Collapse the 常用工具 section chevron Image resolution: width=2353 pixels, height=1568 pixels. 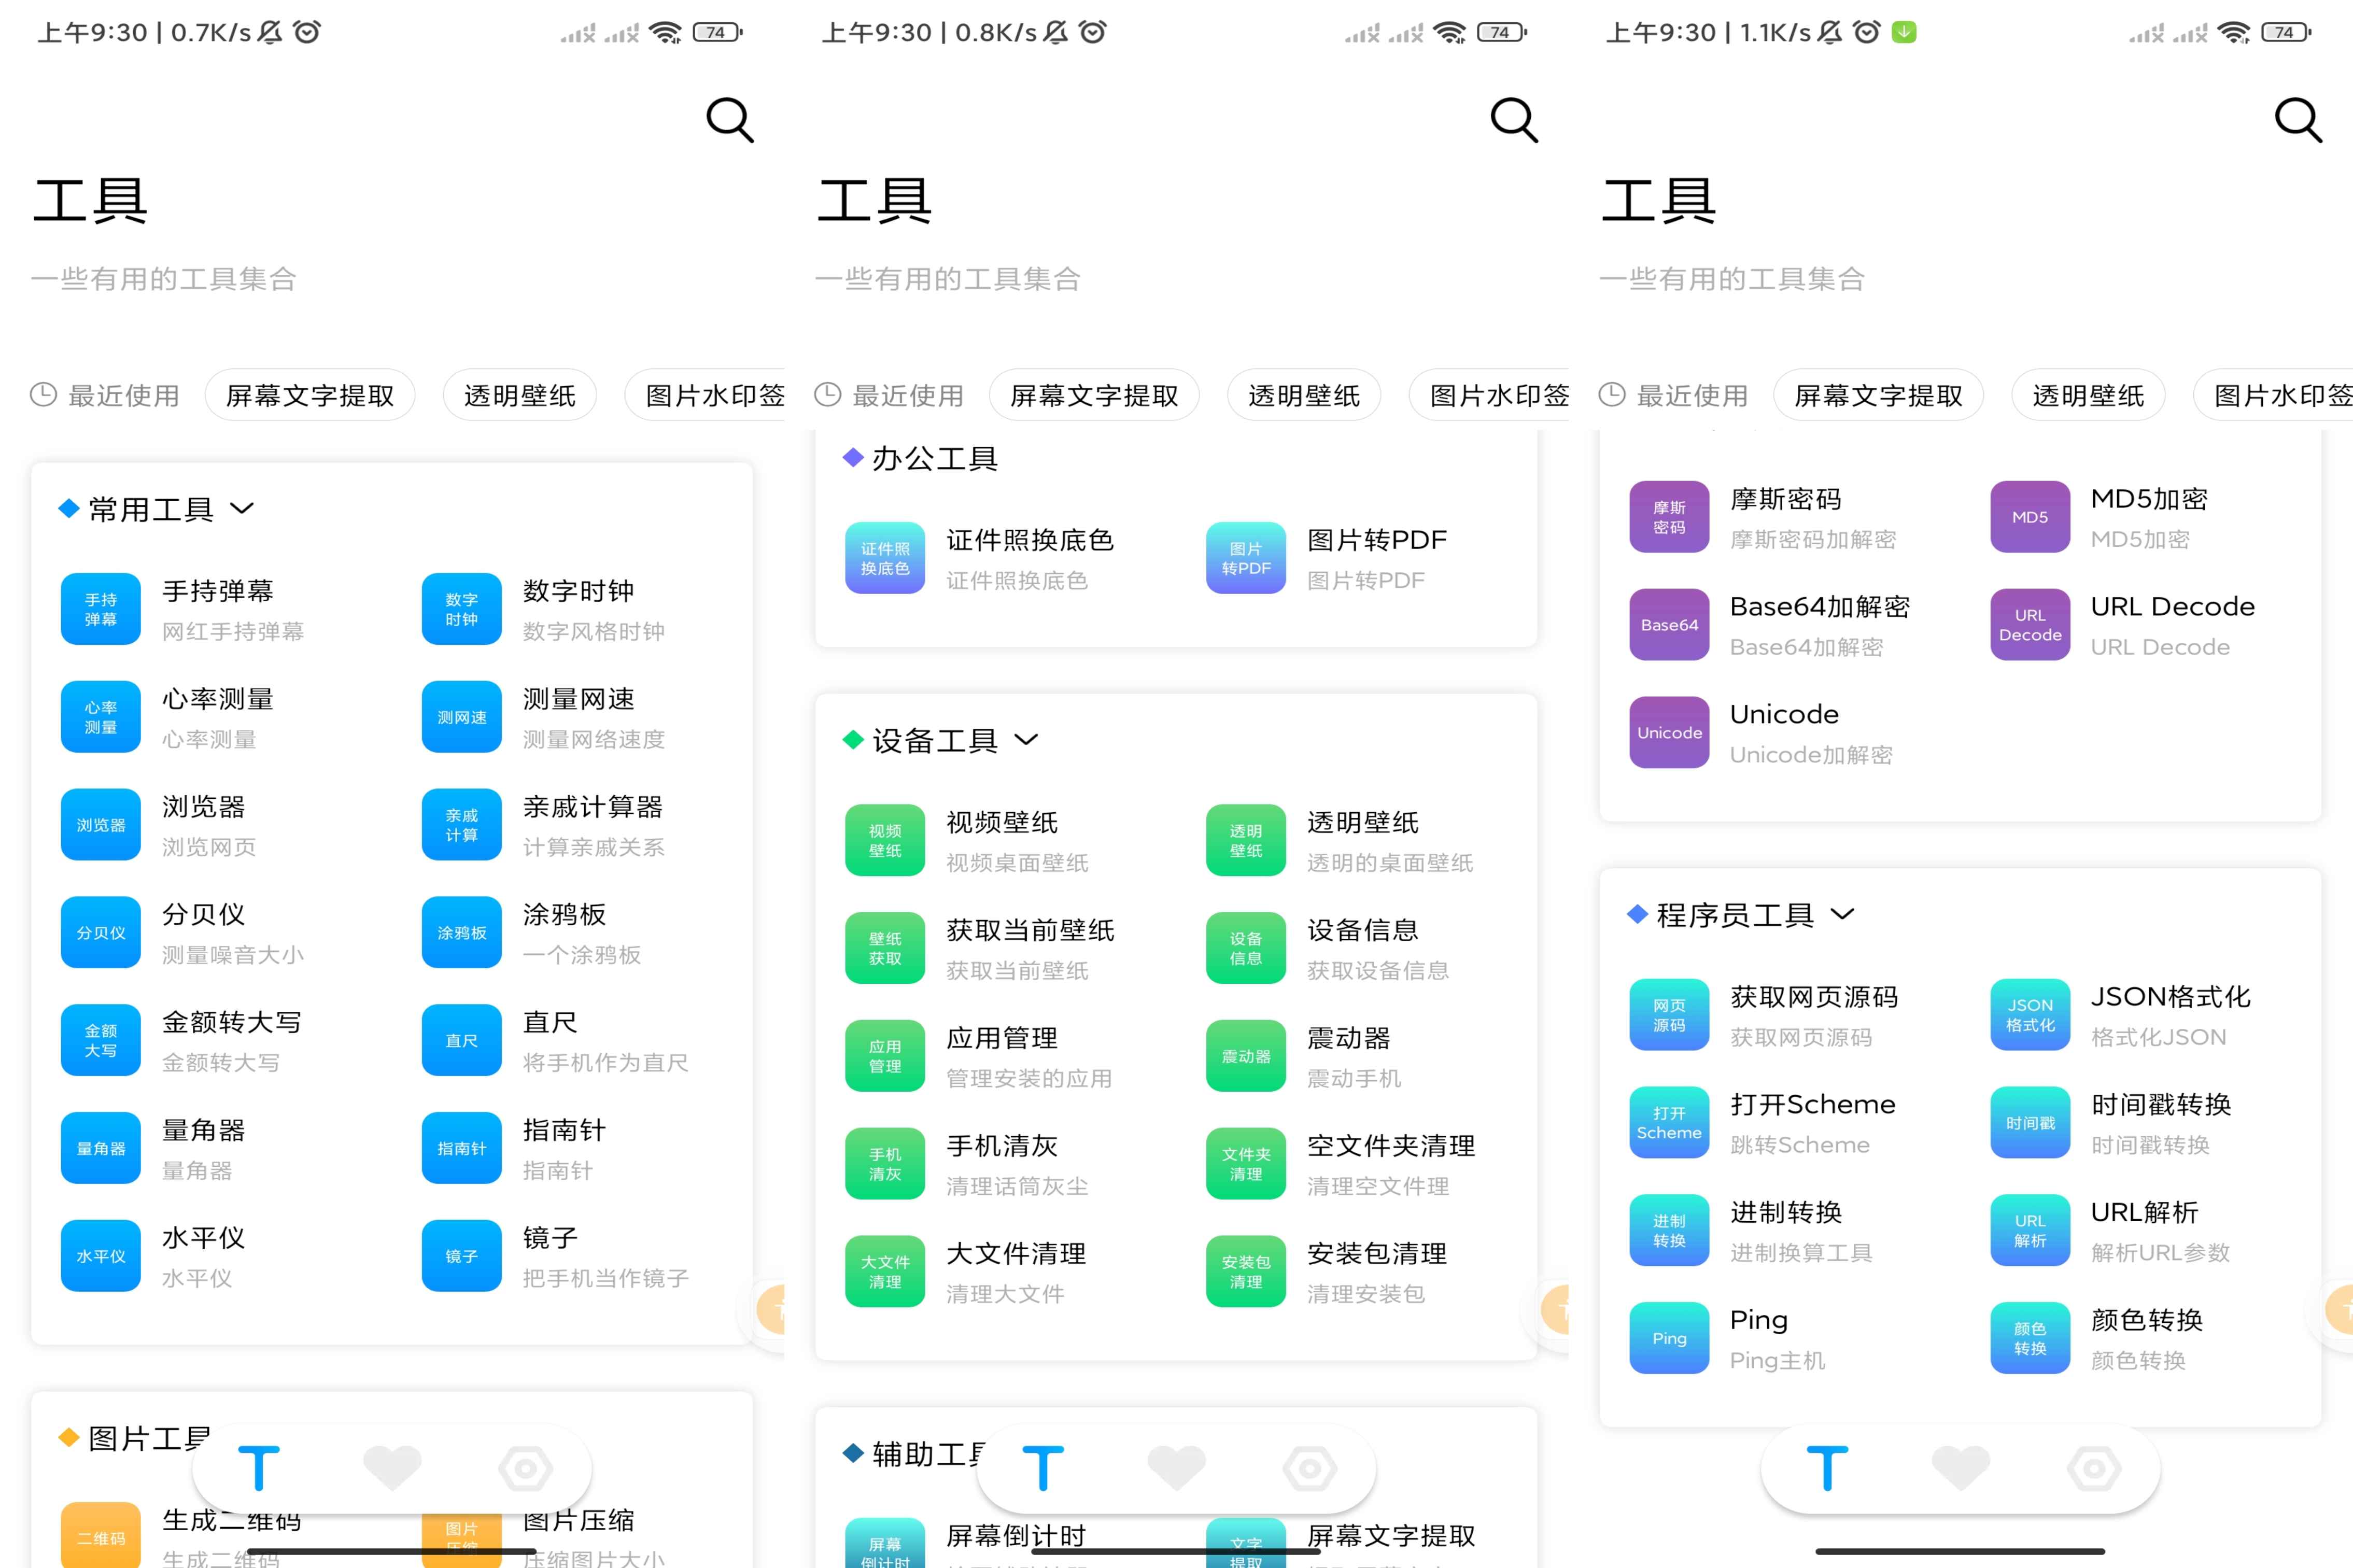(242, 508)
